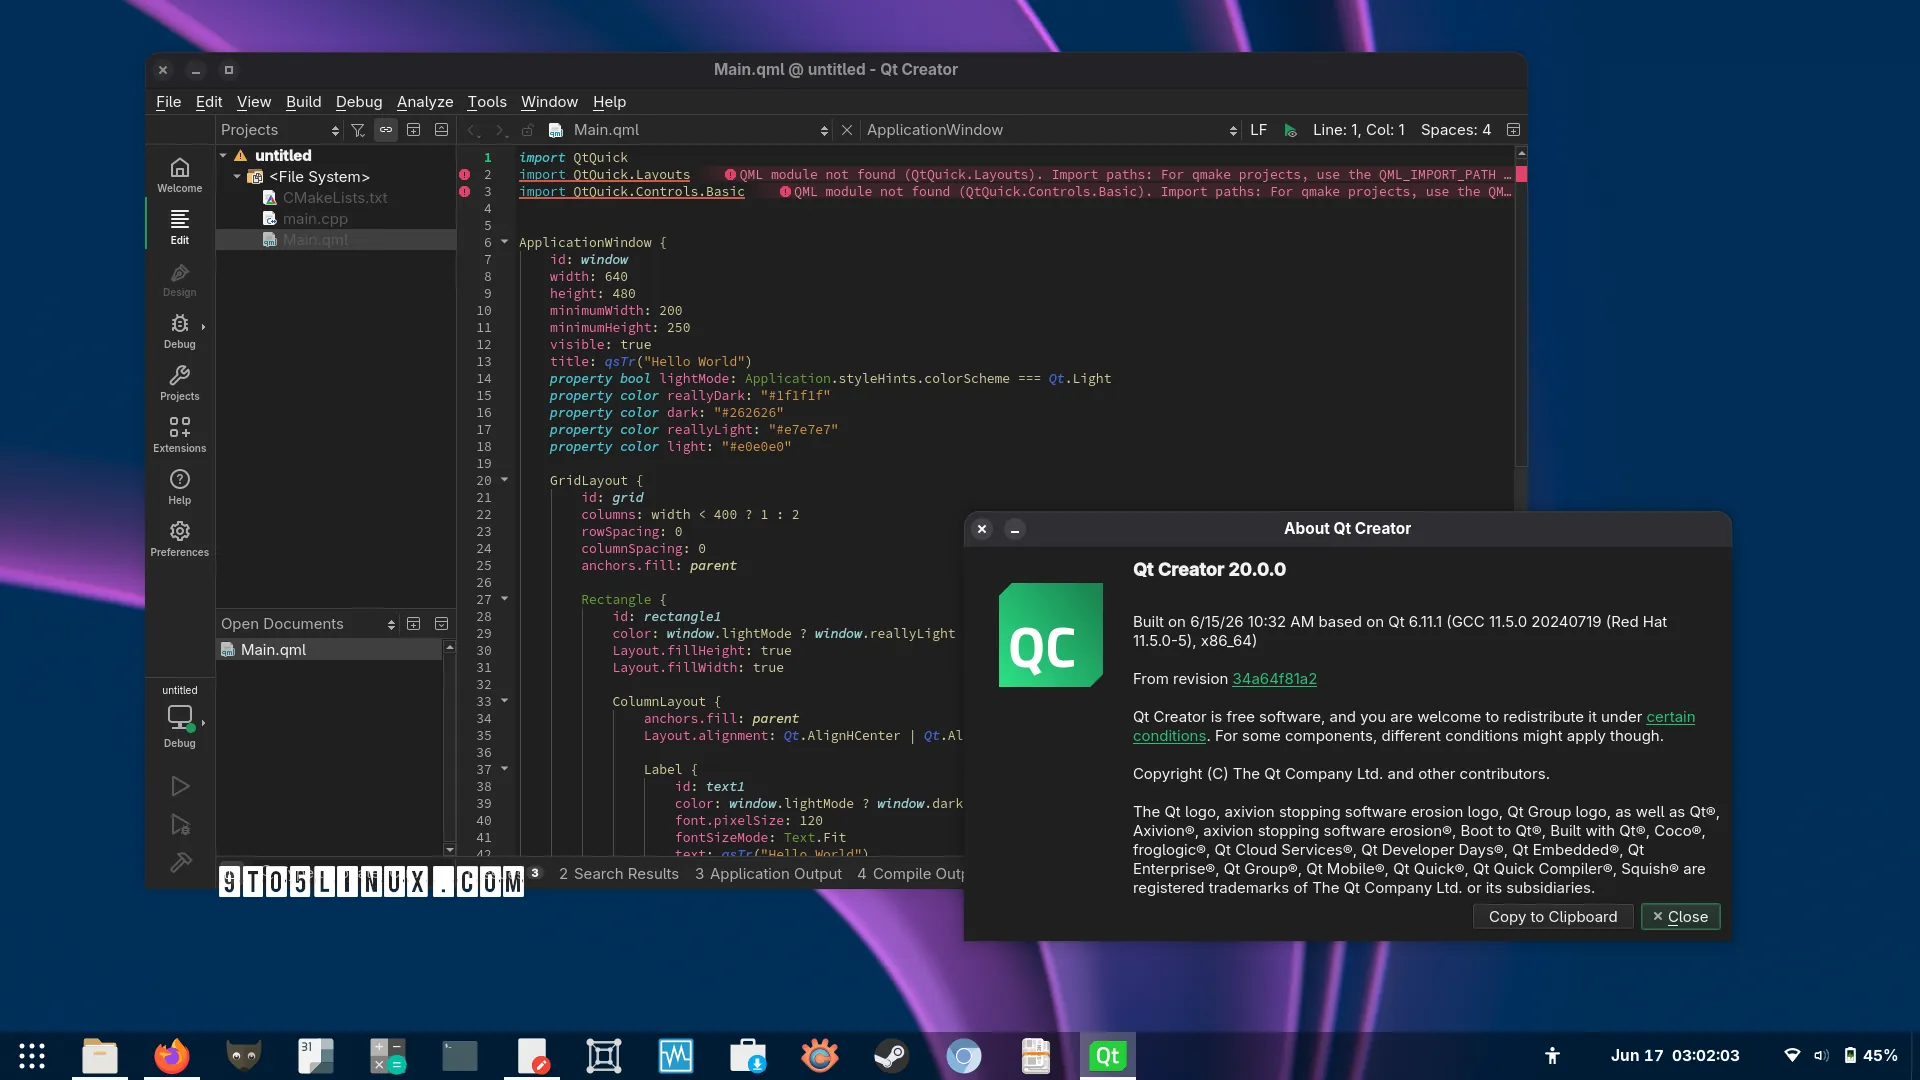Screen dimensions: 1920x1080
Task: Click the Build hammer icon
Action: pos(180,862)
